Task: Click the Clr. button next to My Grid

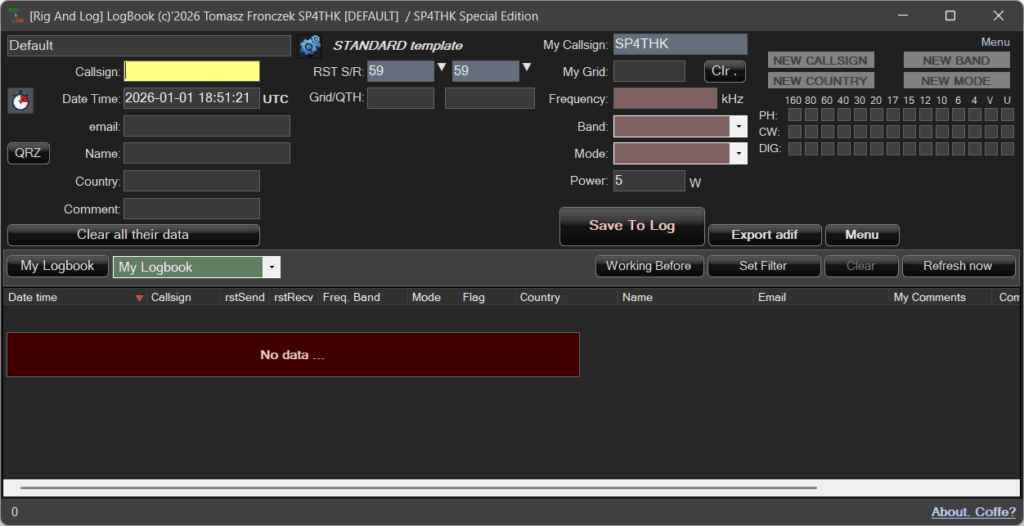Action: pyautogui.click(x=724, y=71)
